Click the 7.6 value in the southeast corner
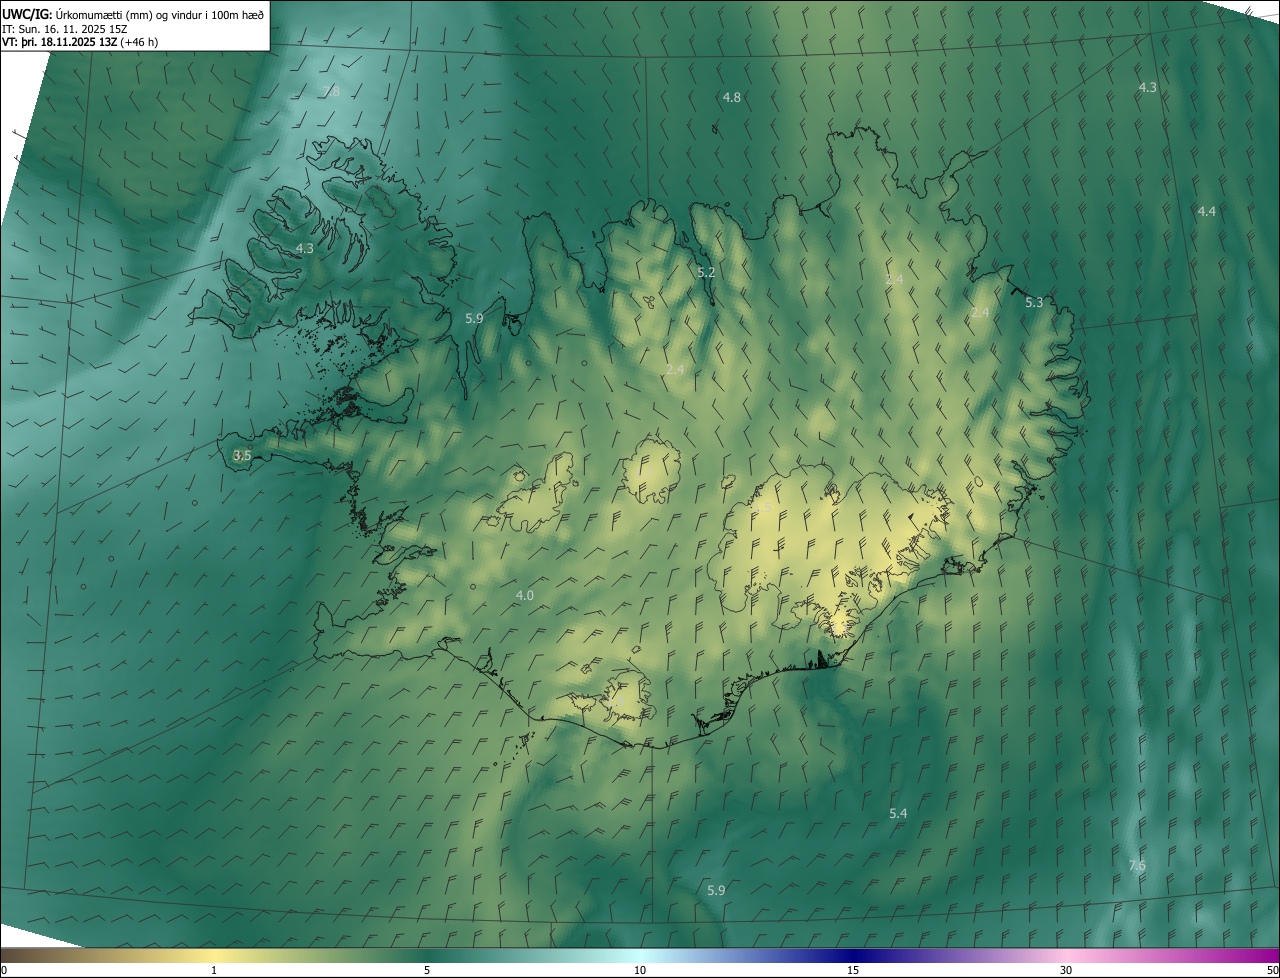The height and width of the screenshot is (978, 1280). [1137, 865]
